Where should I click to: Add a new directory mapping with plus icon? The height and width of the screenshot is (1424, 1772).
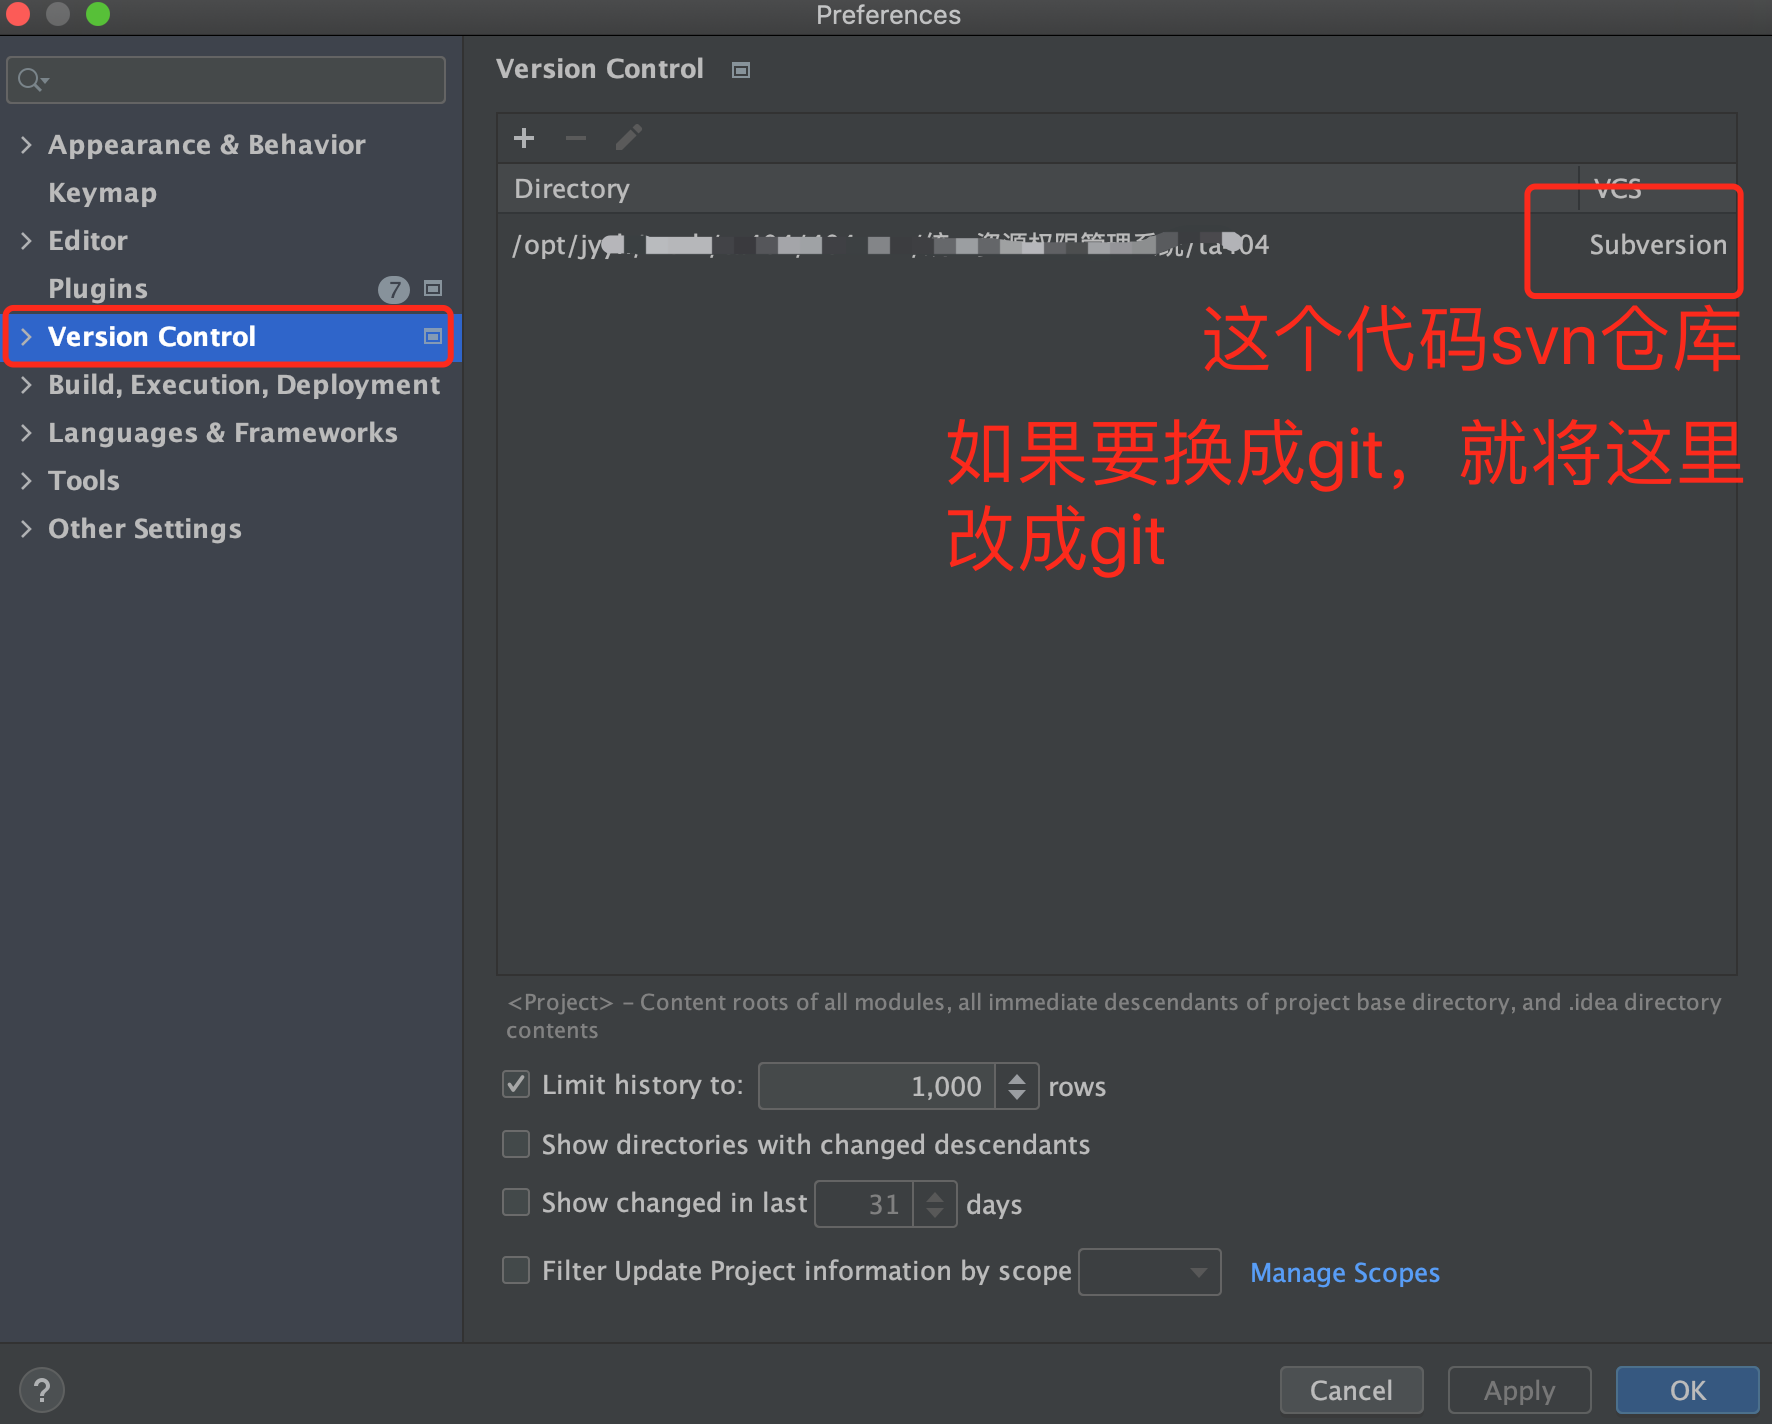[x=524, y=138]
